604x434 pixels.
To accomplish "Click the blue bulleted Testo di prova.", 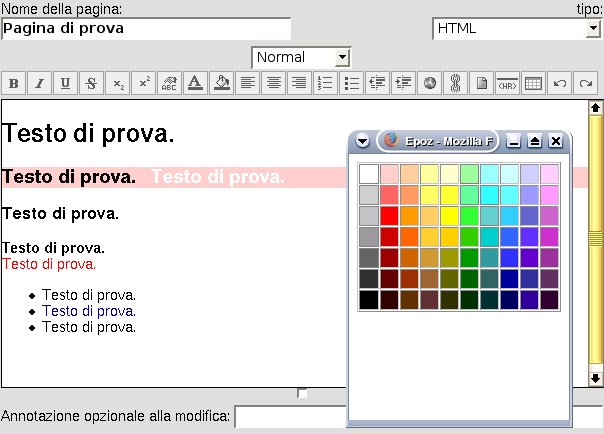I will click(x=89, y=311).
